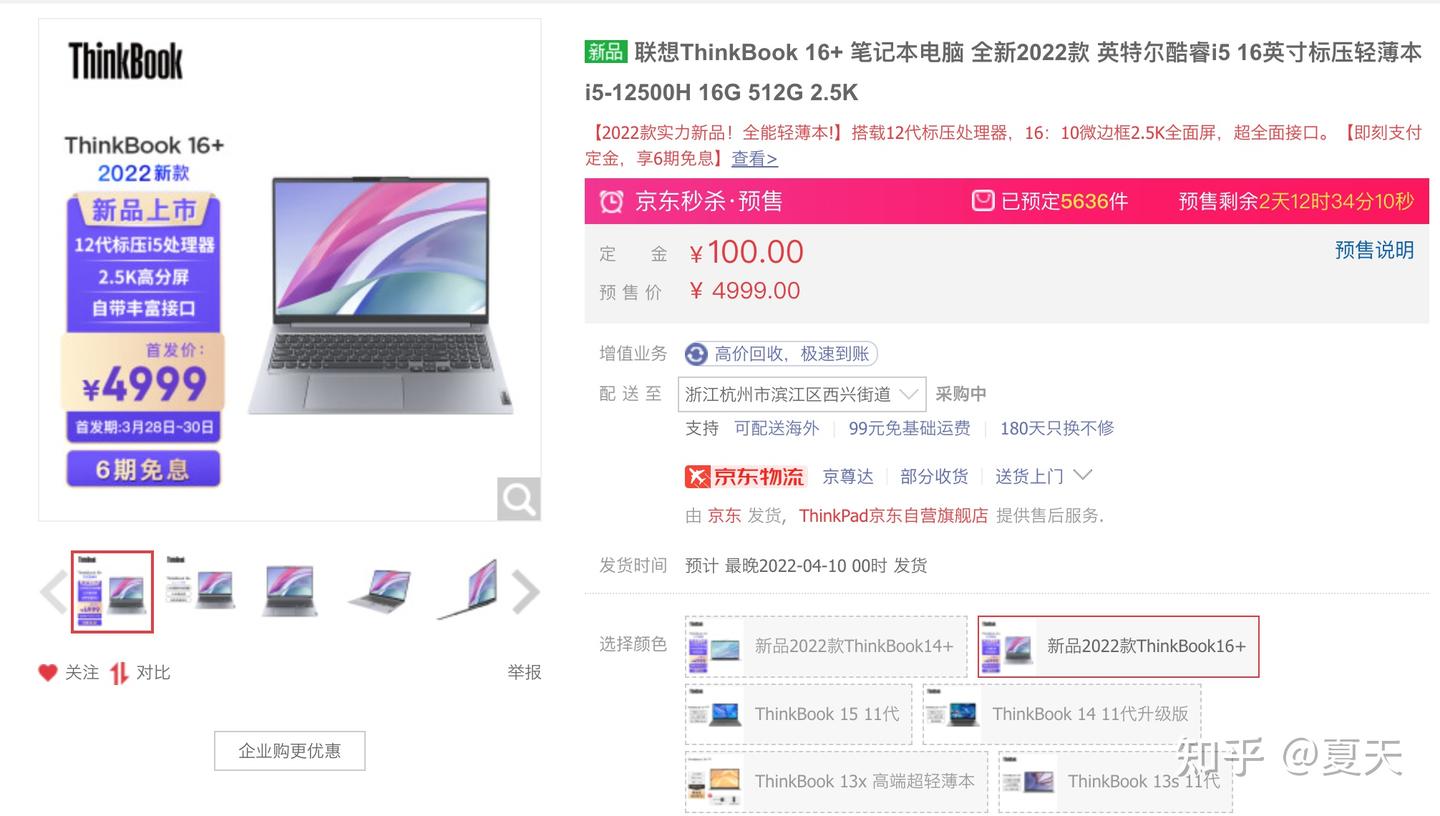Show previous thumbnails with left arrow
1440x816 pixels.
coord(53,592)
